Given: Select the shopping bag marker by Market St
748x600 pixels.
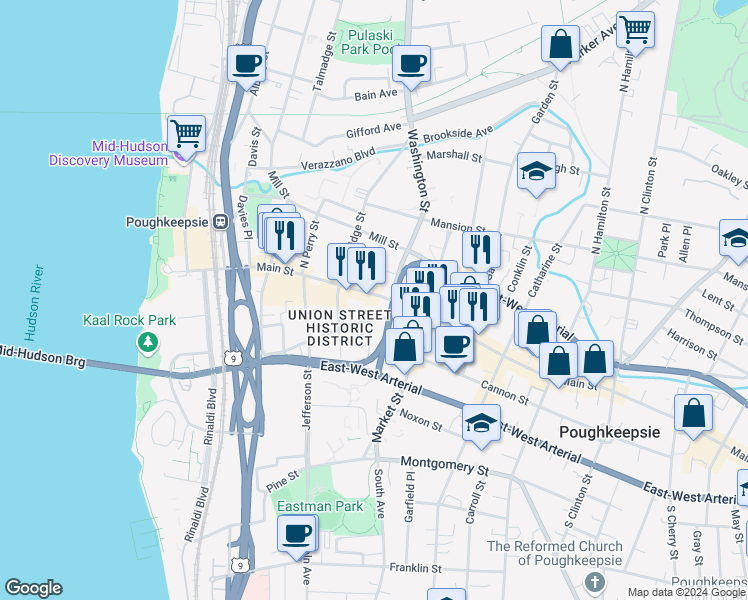Looking at the screenshot, I should pos(405,350).
